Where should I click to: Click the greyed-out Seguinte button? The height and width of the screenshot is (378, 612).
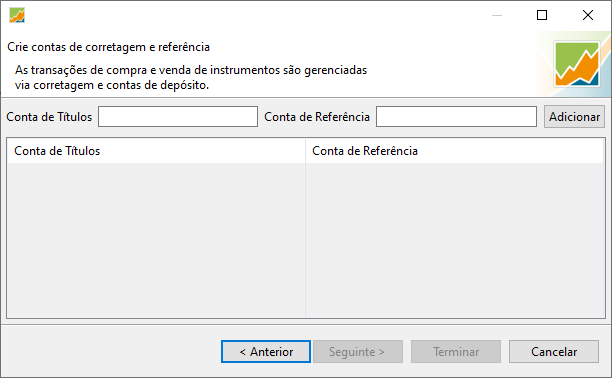(358, 351)
